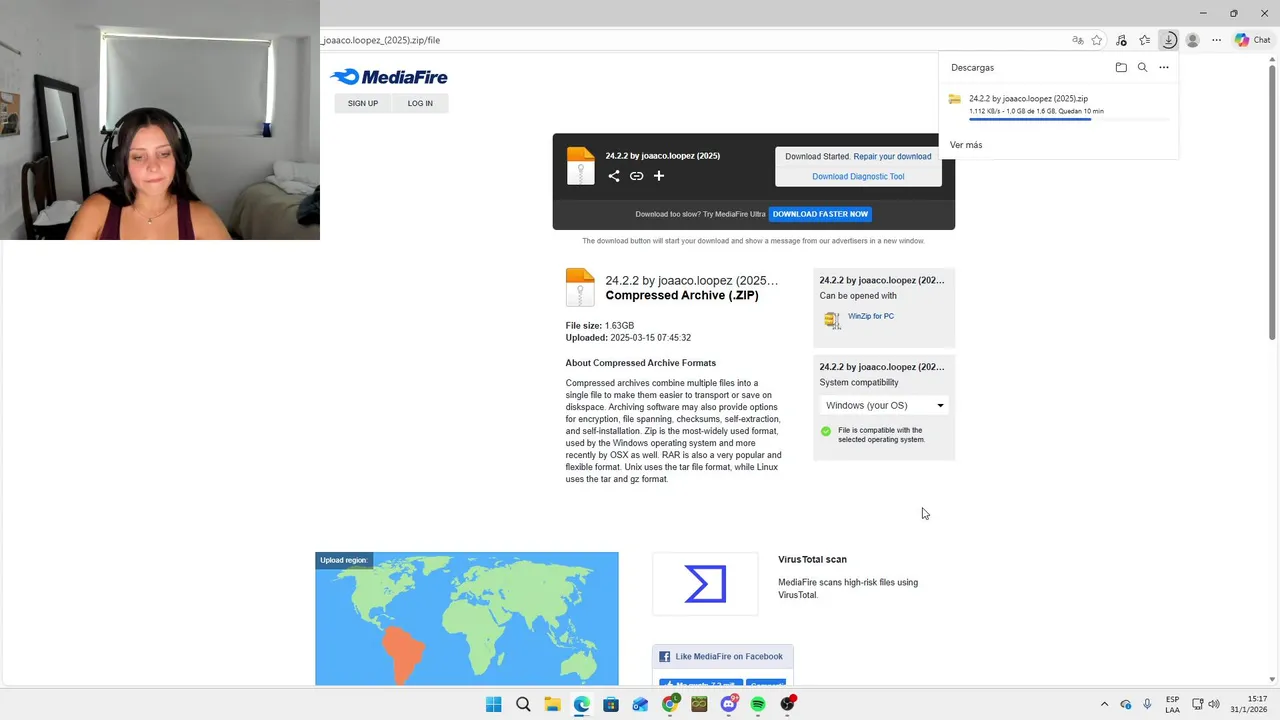Click the 'Compressed Archive (.ZIP)' heading
Screen dimensions: 1280x720
coord(682,296)
